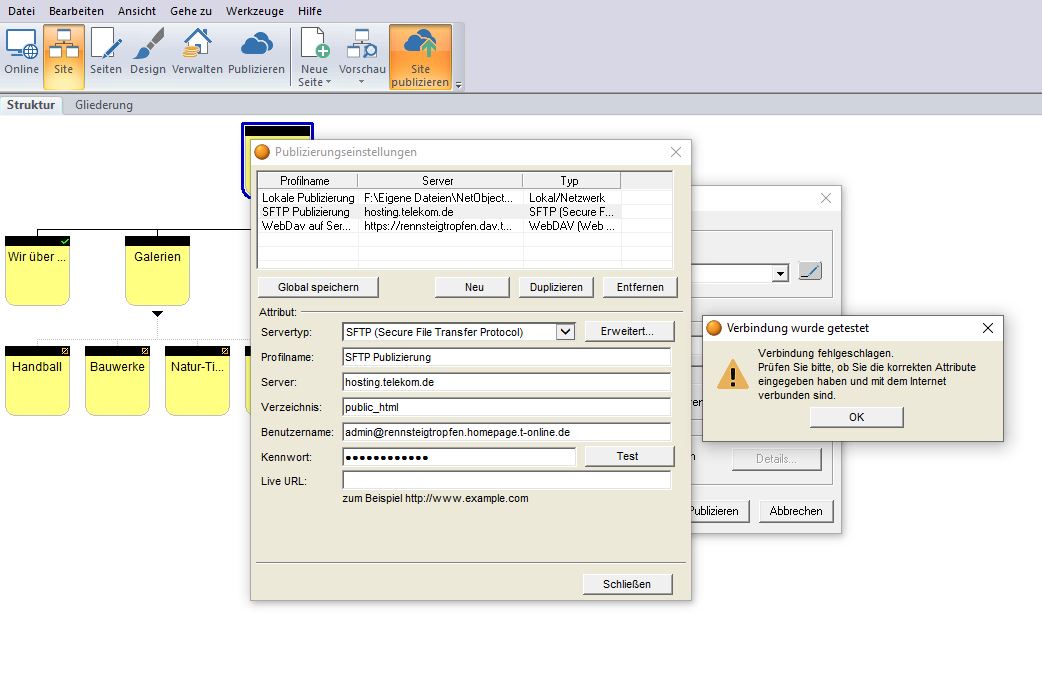
Task: Click into the Live URL field
Action: point(506,480)
